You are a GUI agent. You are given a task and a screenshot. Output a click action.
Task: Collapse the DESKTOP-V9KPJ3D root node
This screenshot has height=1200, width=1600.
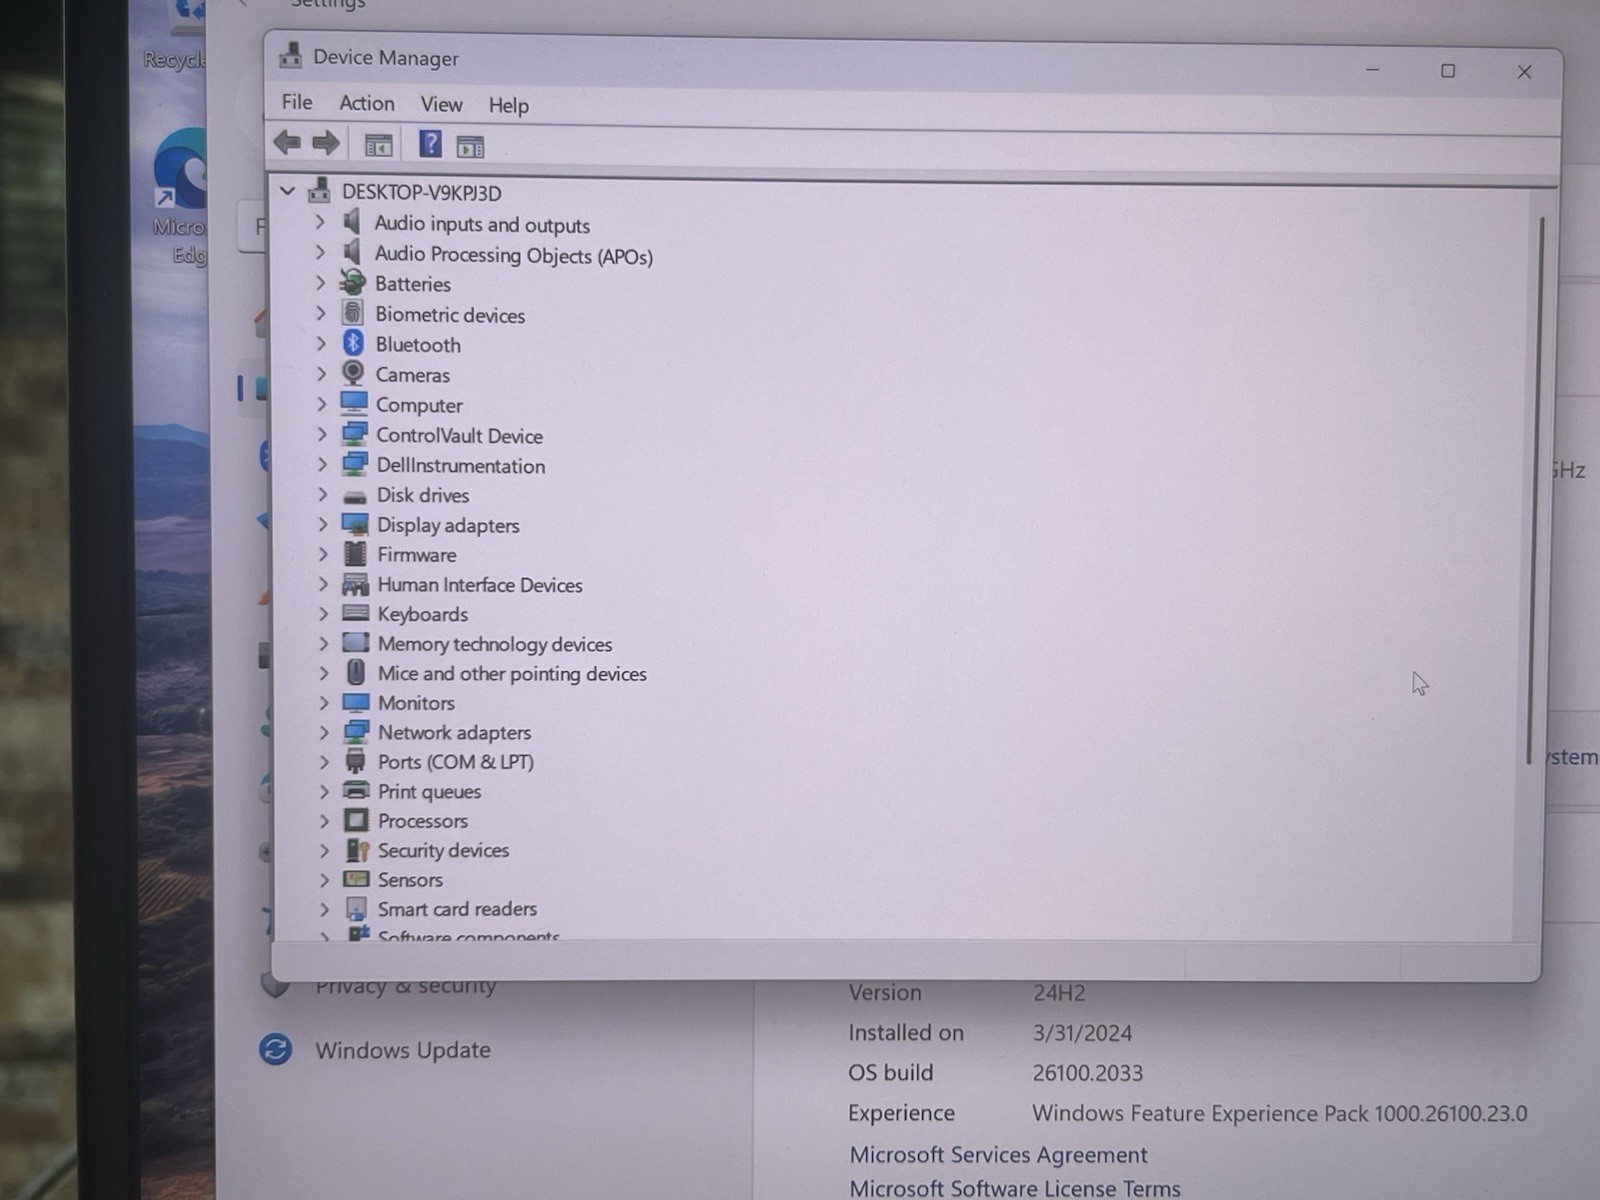(x=288, y=190)
